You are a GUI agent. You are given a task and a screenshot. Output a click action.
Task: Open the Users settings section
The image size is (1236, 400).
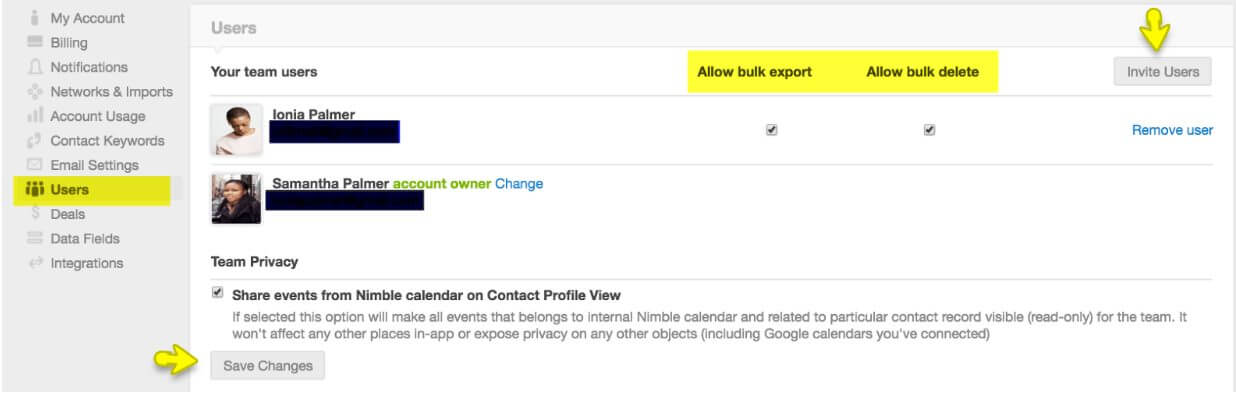coord(69,190)
